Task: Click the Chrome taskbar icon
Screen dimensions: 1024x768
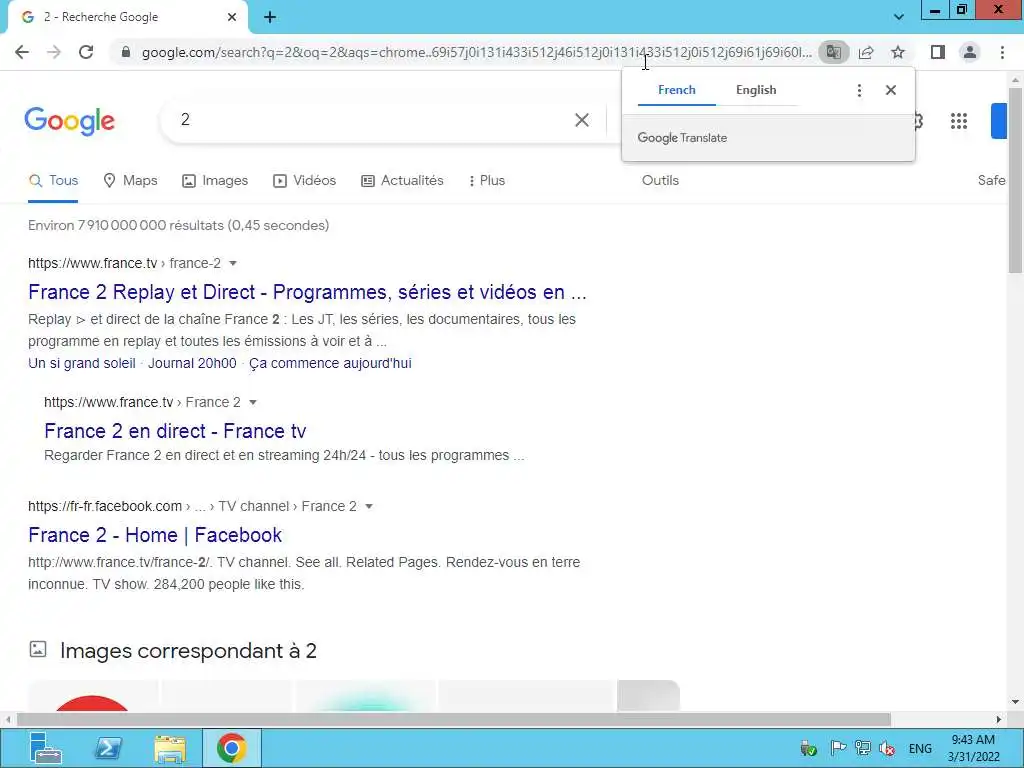Action: [232, 748]
